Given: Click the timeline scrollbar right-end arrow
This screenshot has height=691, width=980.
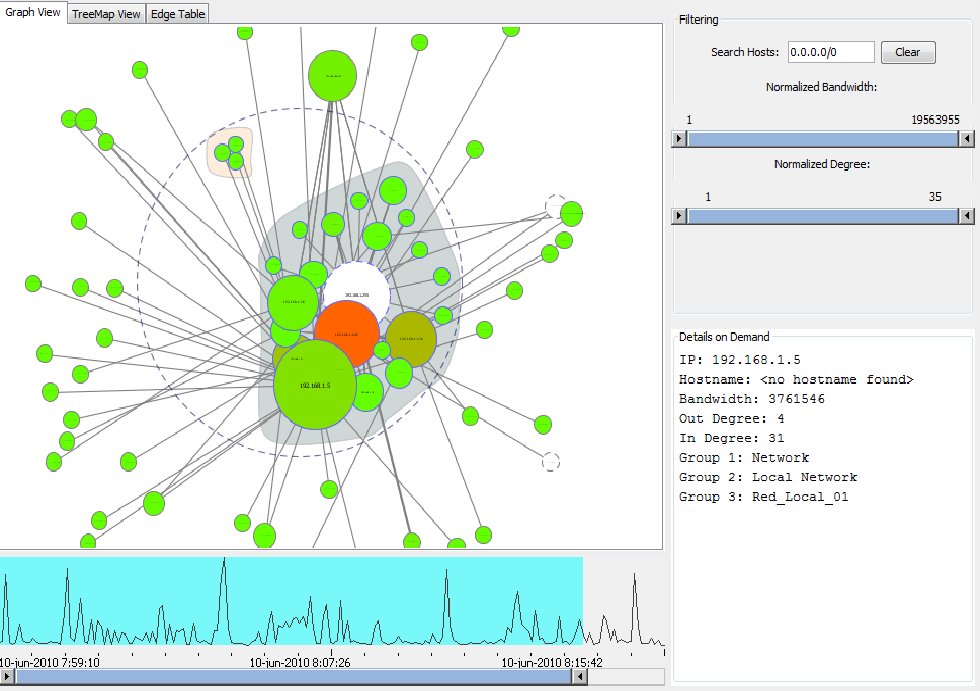Looking at the screenshot, I should (x=579, y=677).
